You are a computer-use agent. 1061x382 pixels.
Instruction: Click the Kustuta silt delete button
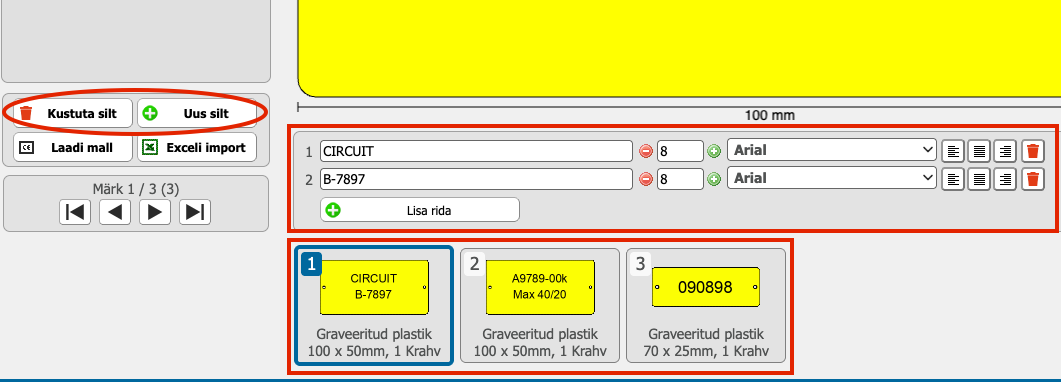pos(73,114)
